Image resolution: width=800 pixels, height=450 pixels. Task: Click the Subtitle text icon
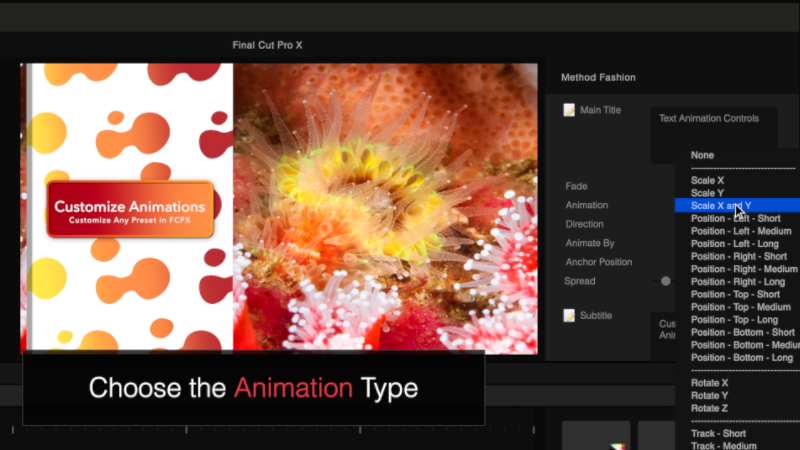(569, 315)
